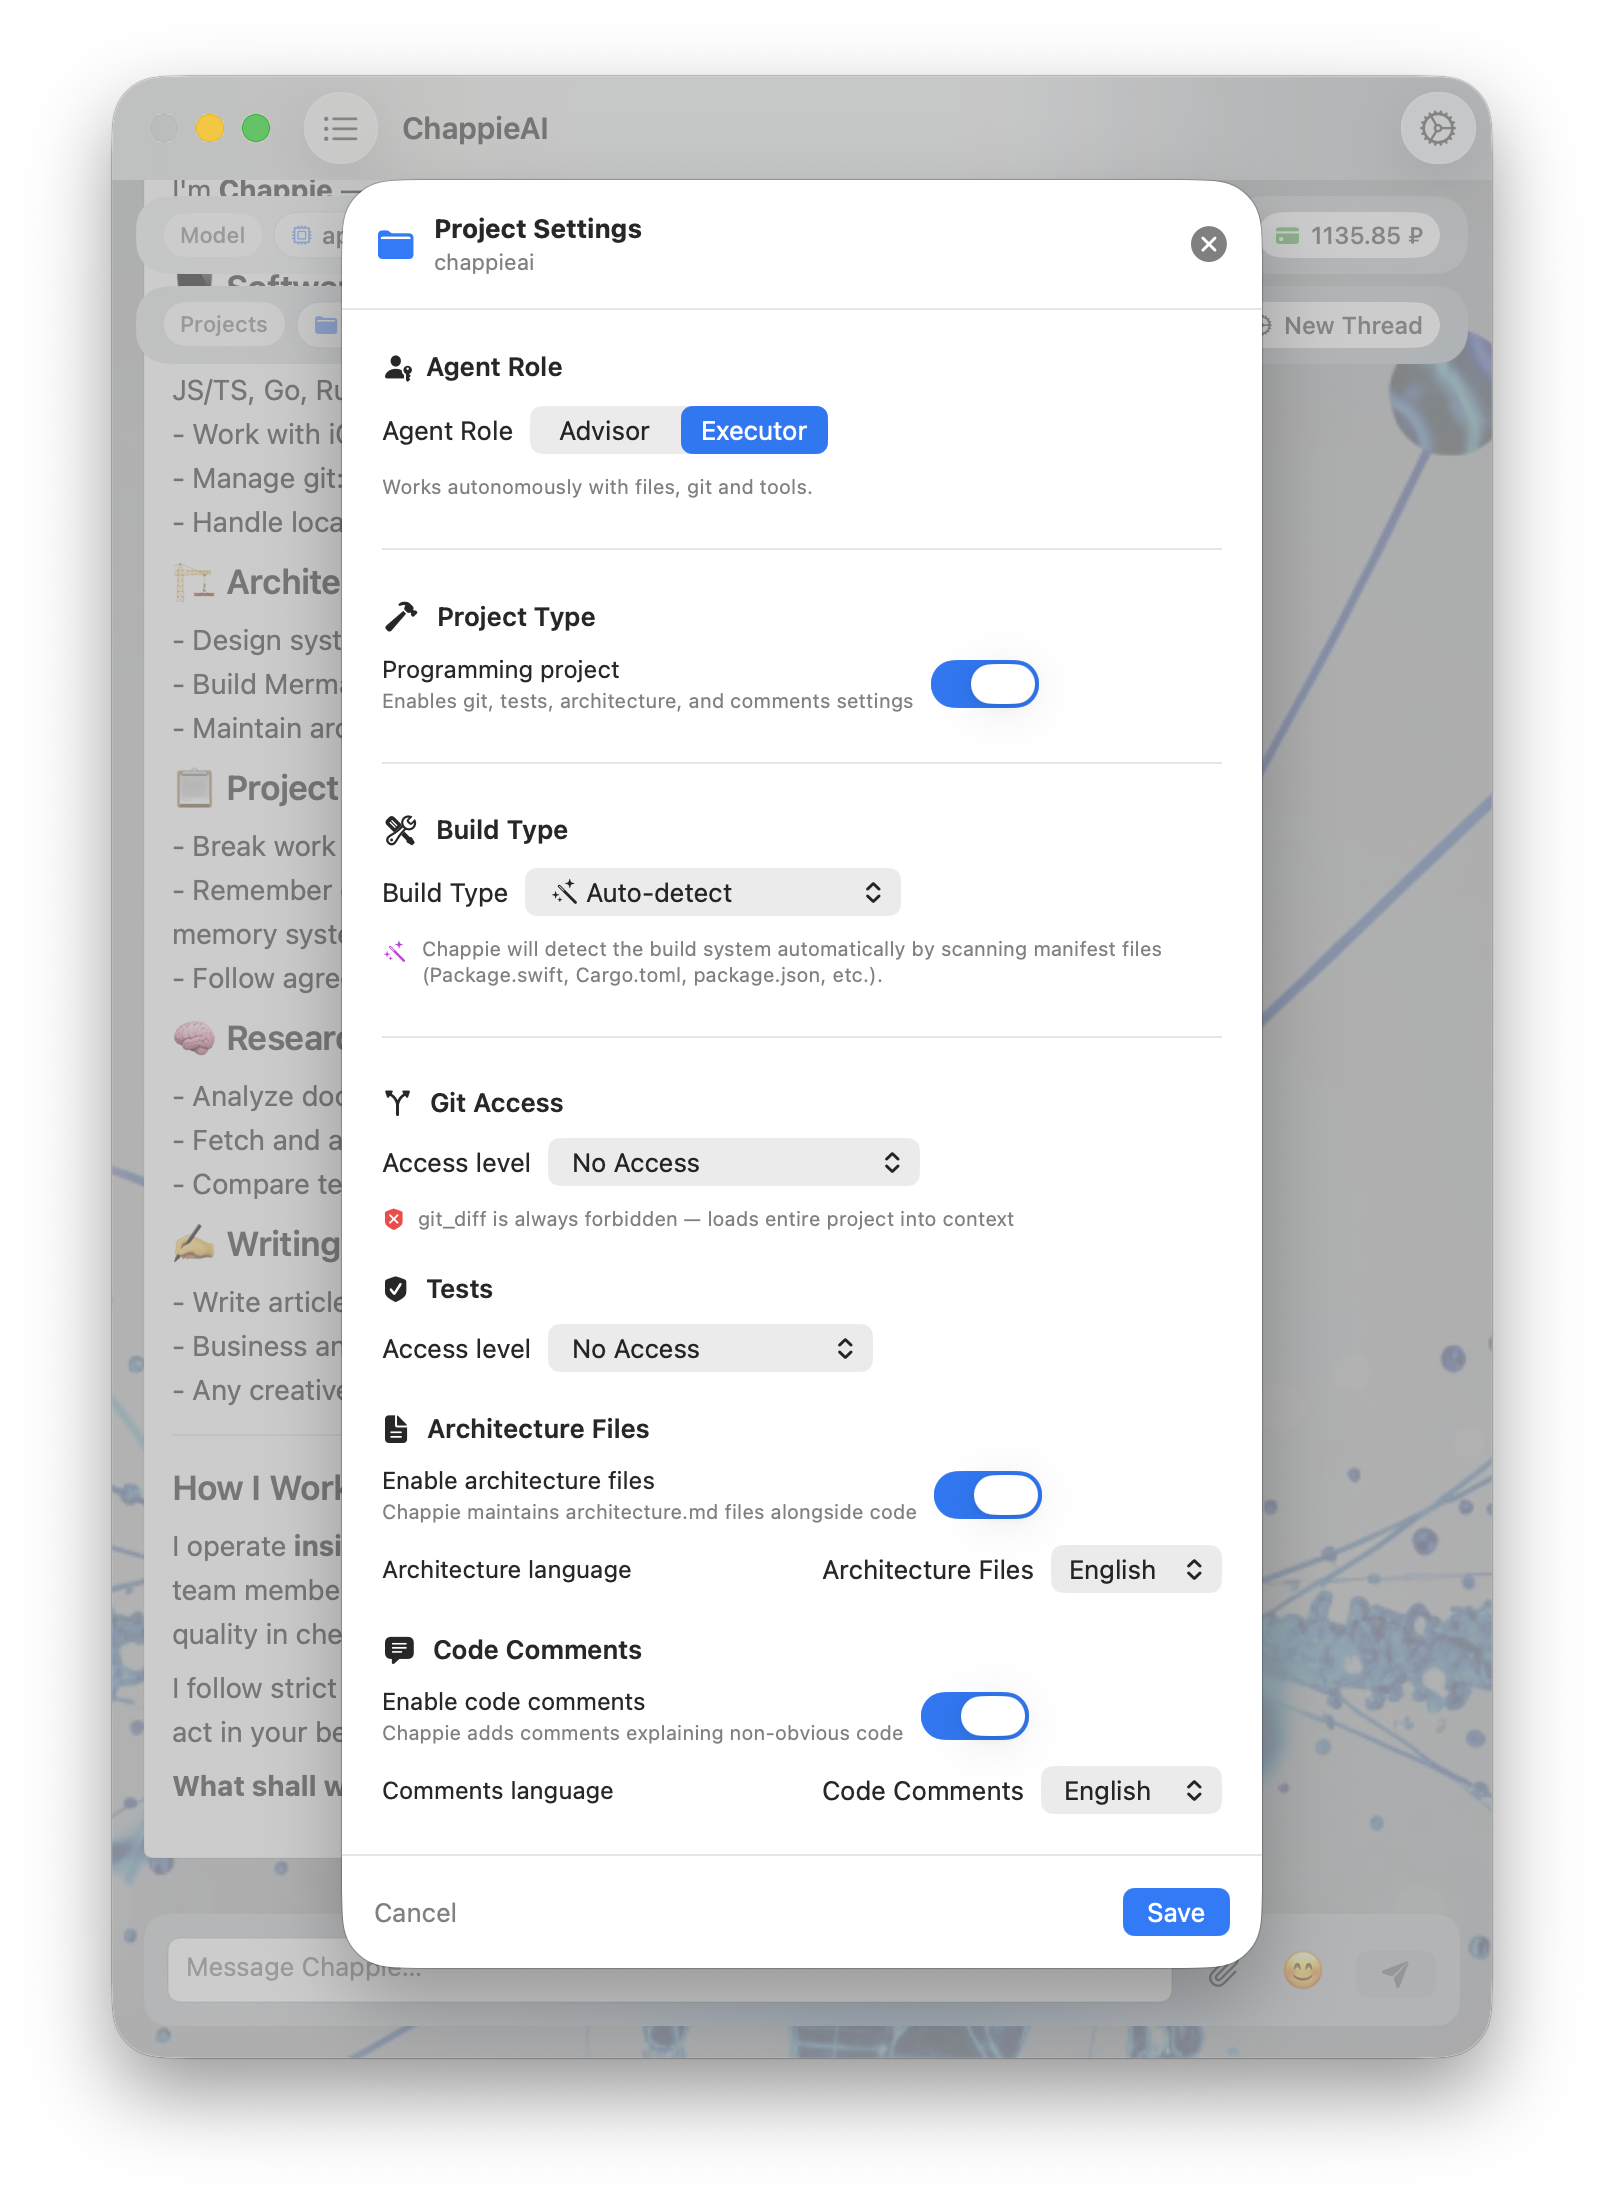This screenshot has width=1604, height=2206.
Task: Click the Projects label chip
Action: click(224, 324)
